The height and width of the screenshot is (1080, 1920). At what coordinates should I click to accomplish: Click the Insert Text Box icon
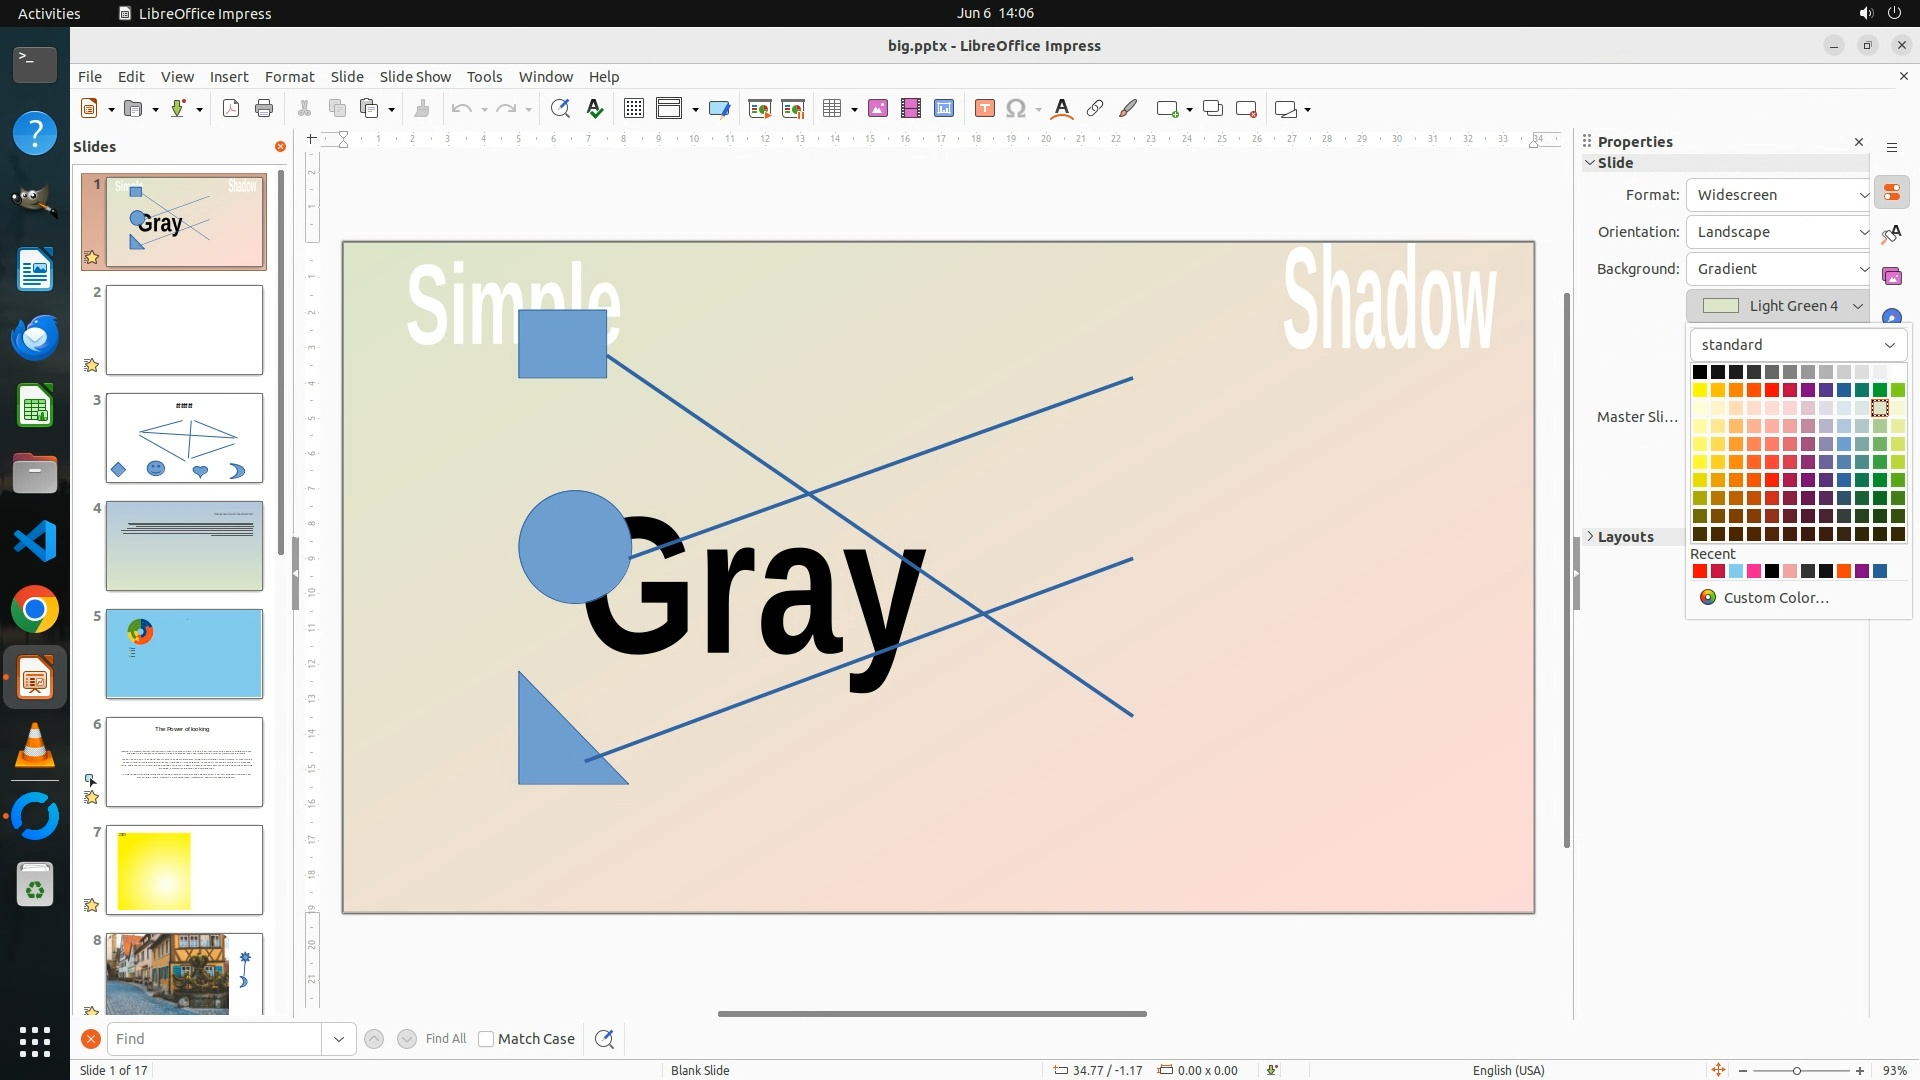984,109
